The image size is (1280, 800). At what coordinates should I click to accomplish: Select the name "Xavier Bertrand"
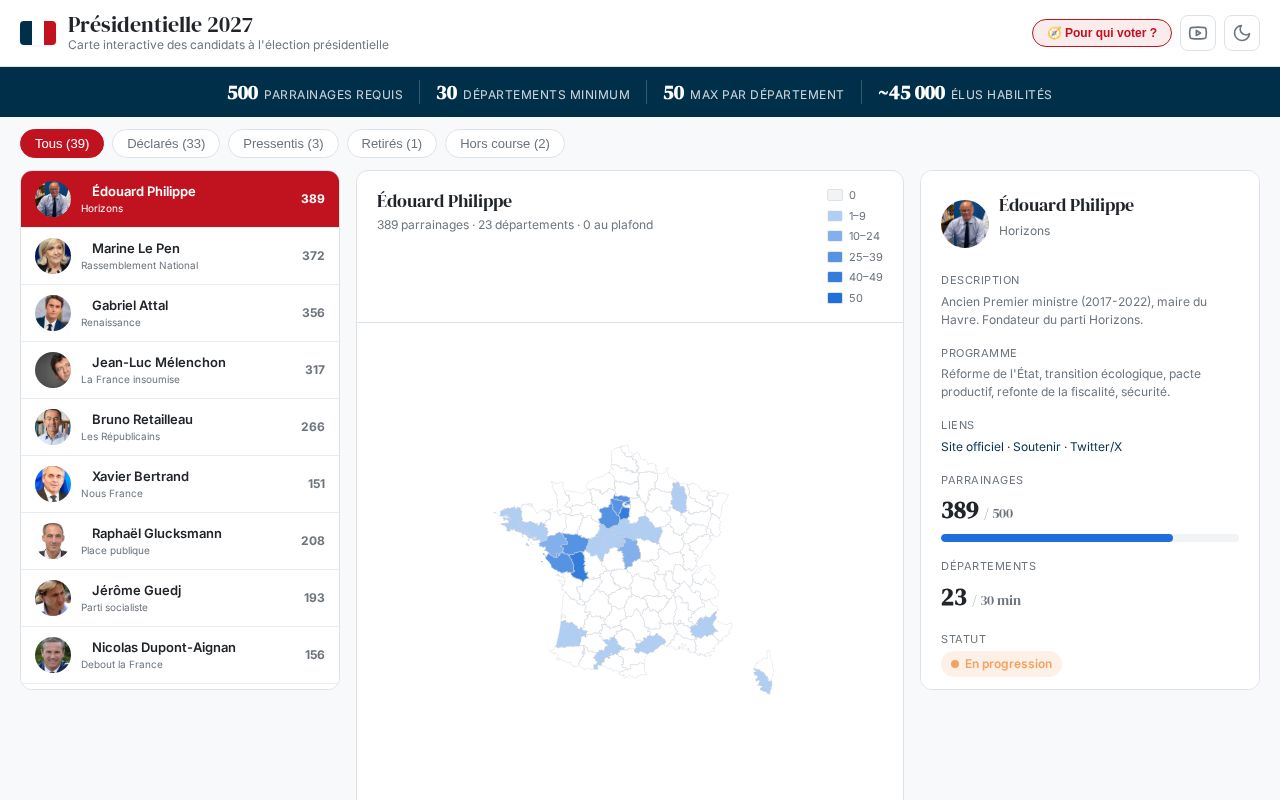pyautogui.click(x=140, y=476)
